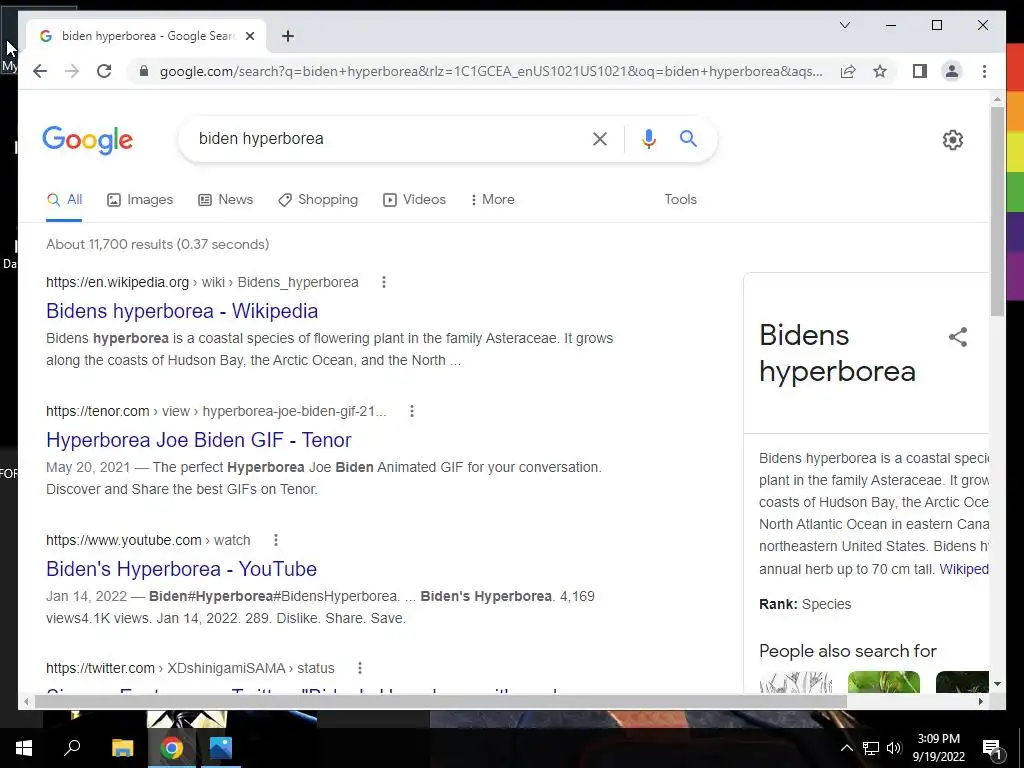This screenshot has width=1024, height=768.
Task: Open File Explorer from the taskbar
Action: tap(123, 748)
